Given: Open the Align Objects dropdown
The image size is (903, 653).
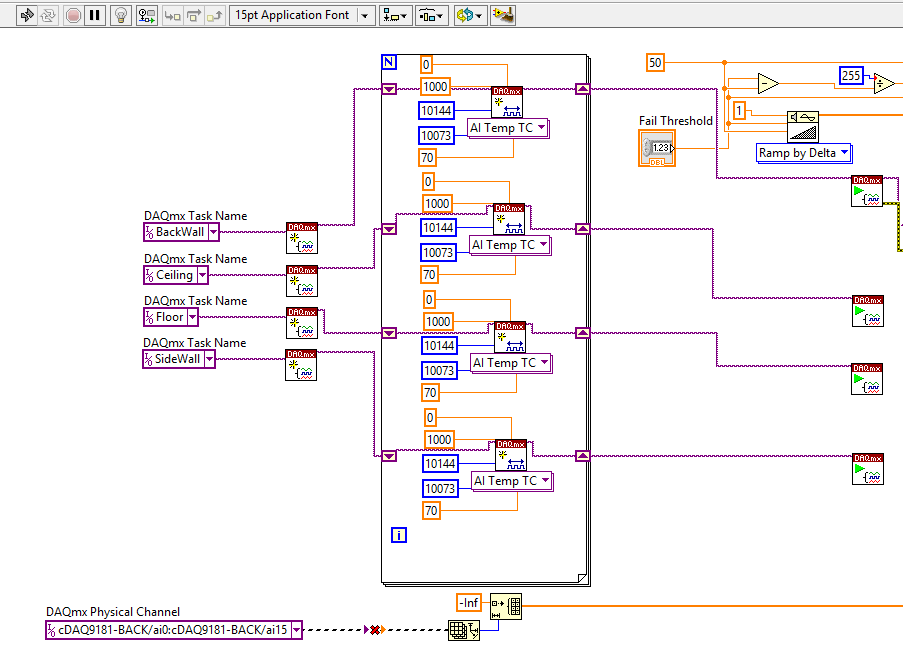Looking at the screenshot, I should (394, 16).
